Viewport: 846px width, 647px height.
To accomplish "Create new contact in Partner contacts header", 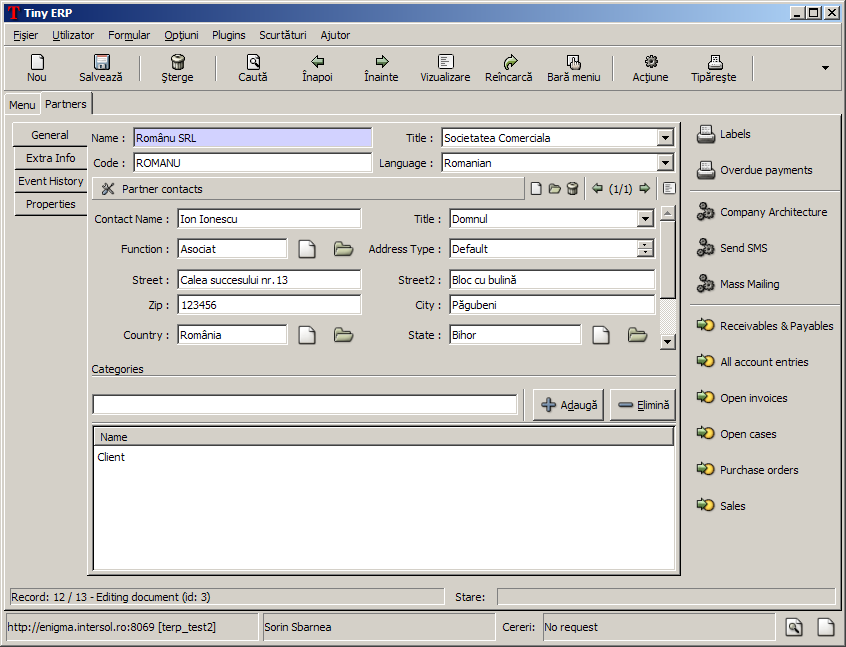I will coord(536,188).
